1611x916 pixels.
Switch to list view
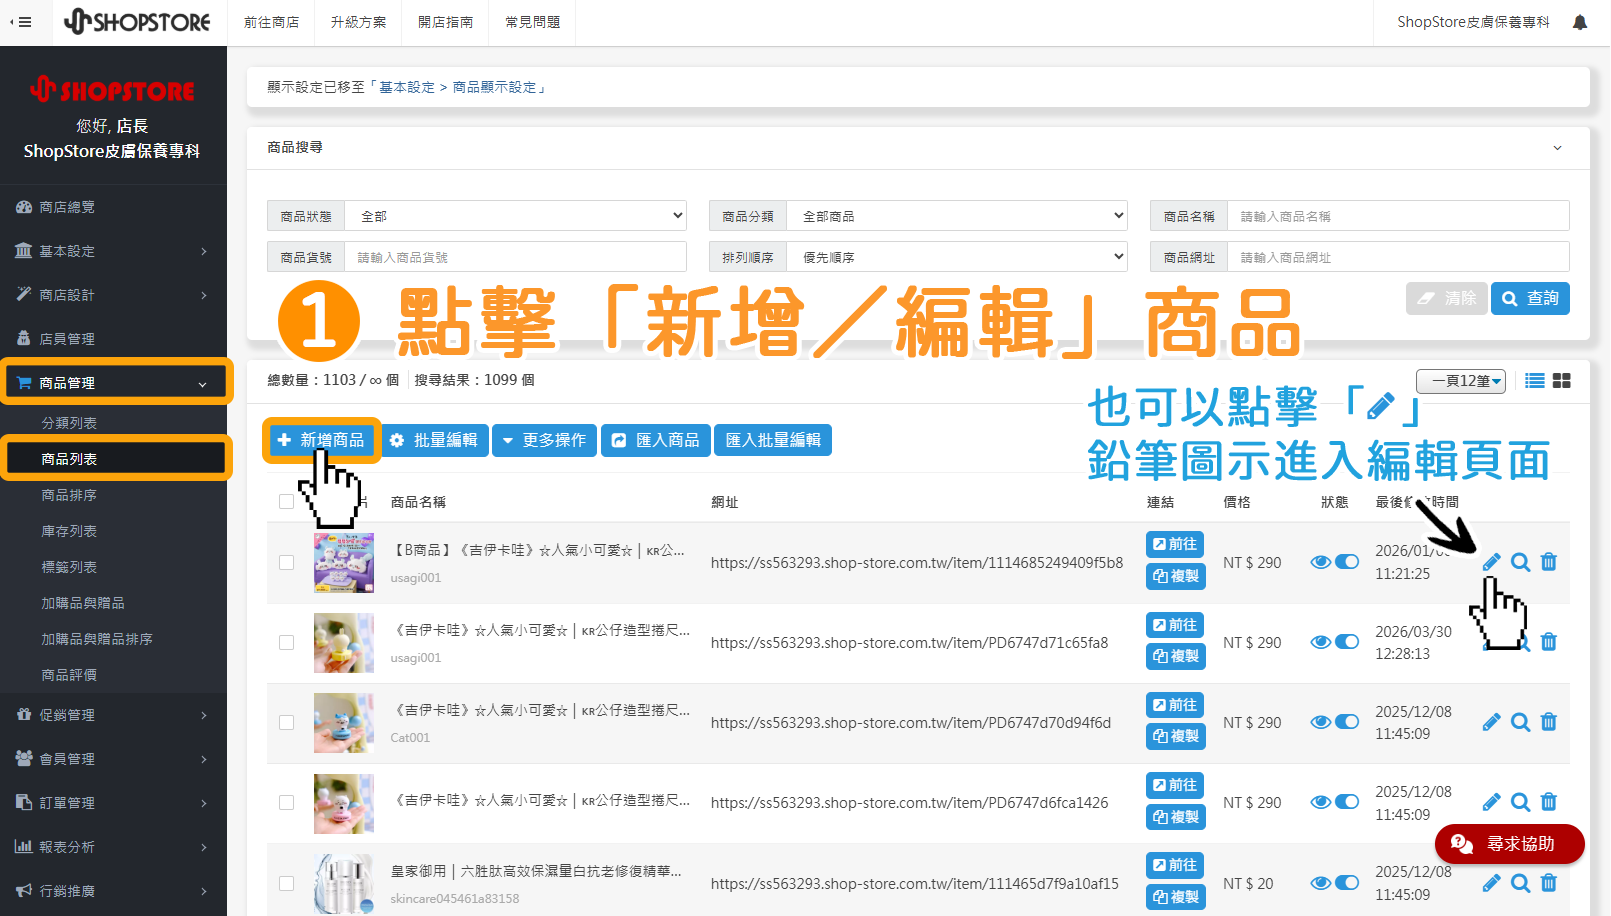point(1534,380)
